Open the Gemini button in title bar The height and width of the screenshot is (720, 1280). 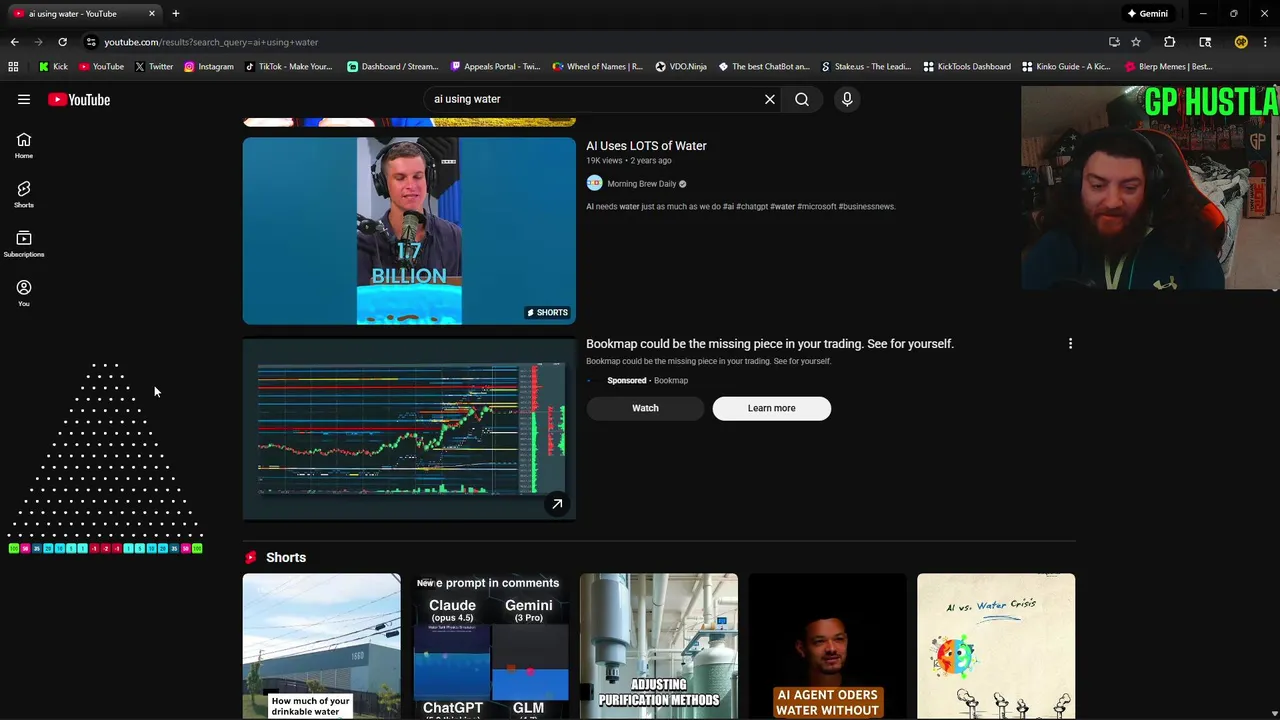tap(1148, 14)
